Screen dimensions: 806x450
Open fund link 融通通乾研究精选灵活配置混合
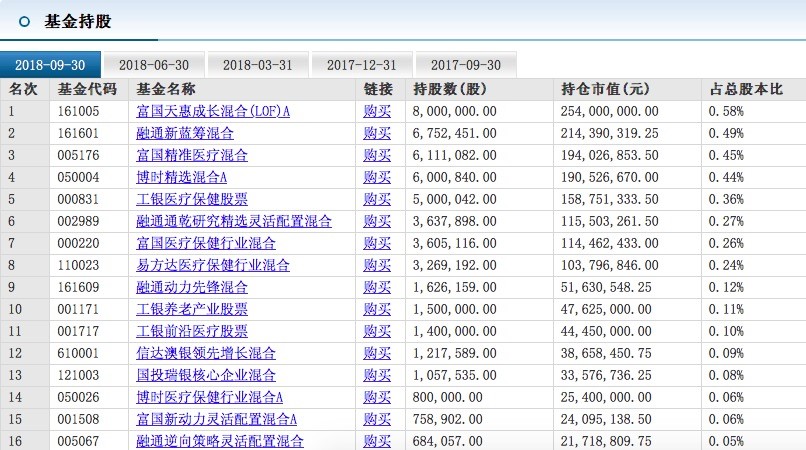coord(234,221)
